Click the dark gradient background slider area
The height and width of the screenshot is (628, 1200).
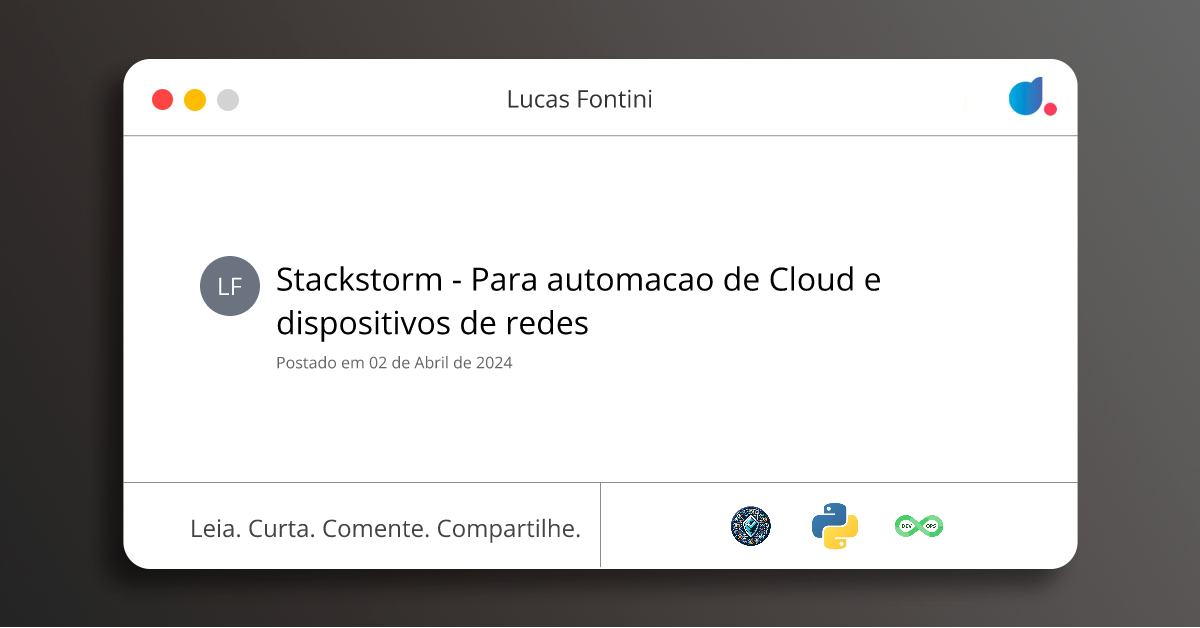click(x=60, y=314)
